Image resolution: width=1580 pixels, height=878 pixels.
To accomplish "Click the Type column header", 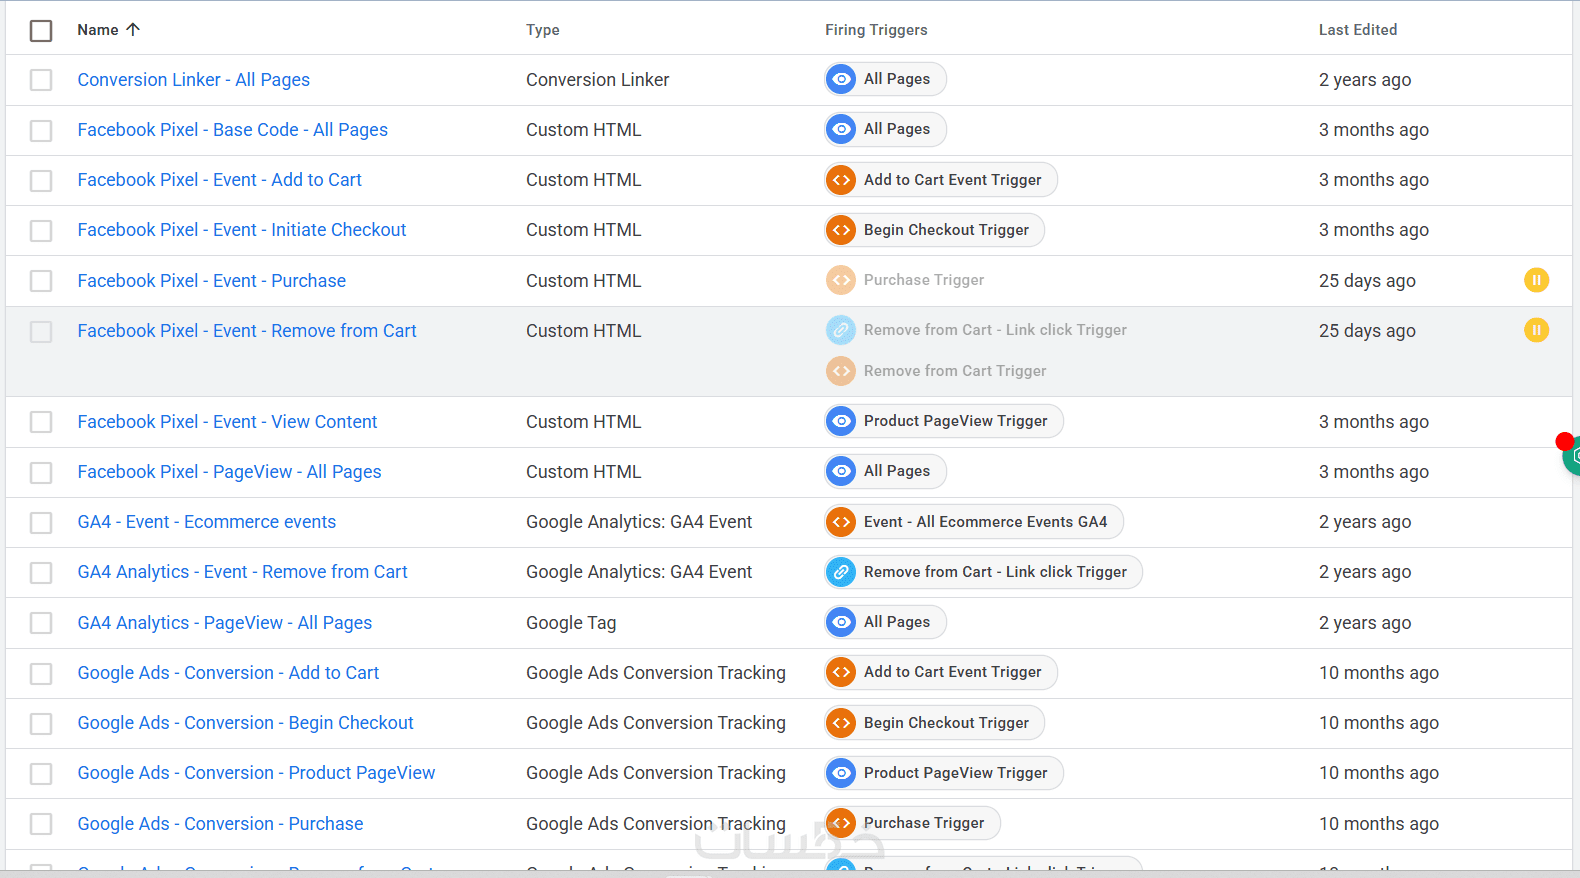I will point(543,30).
